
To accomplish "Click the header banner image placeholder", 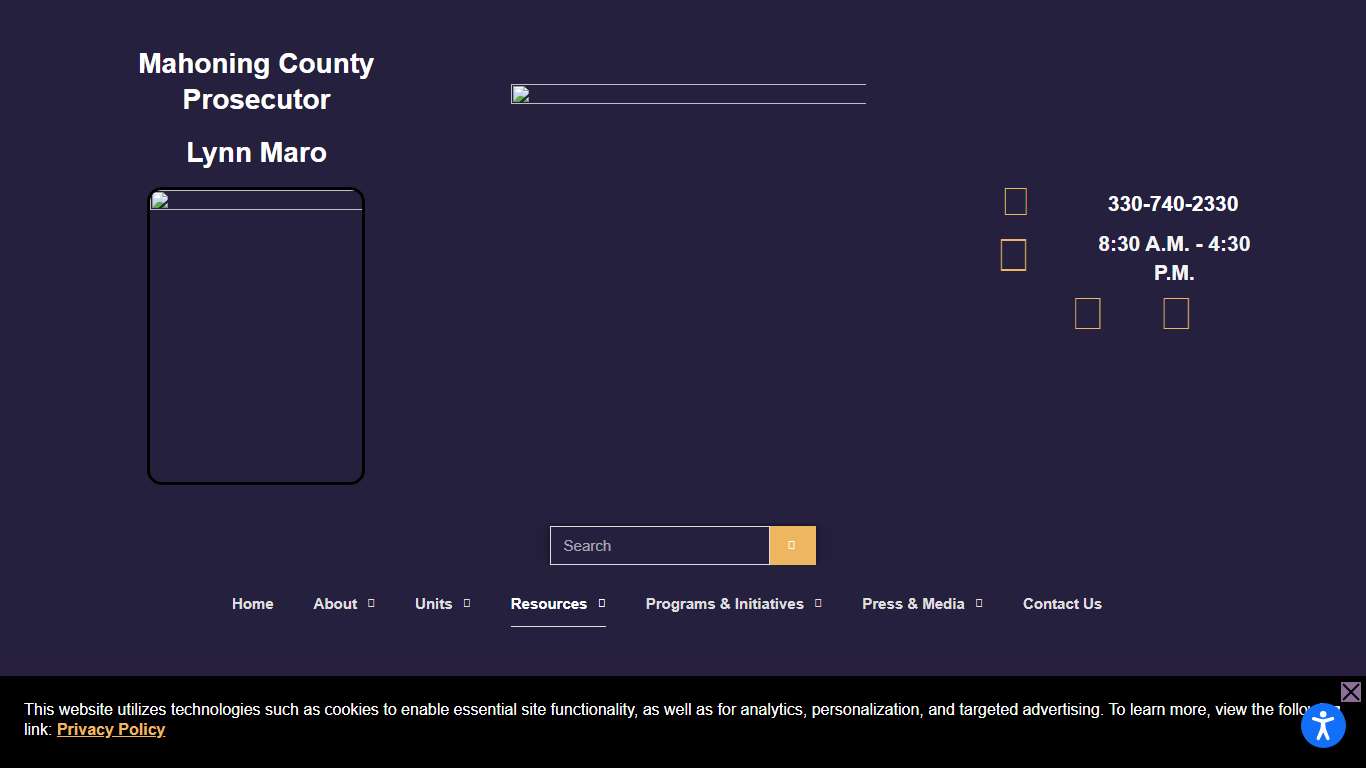I will pyautogui.click(x=688, y=94).
